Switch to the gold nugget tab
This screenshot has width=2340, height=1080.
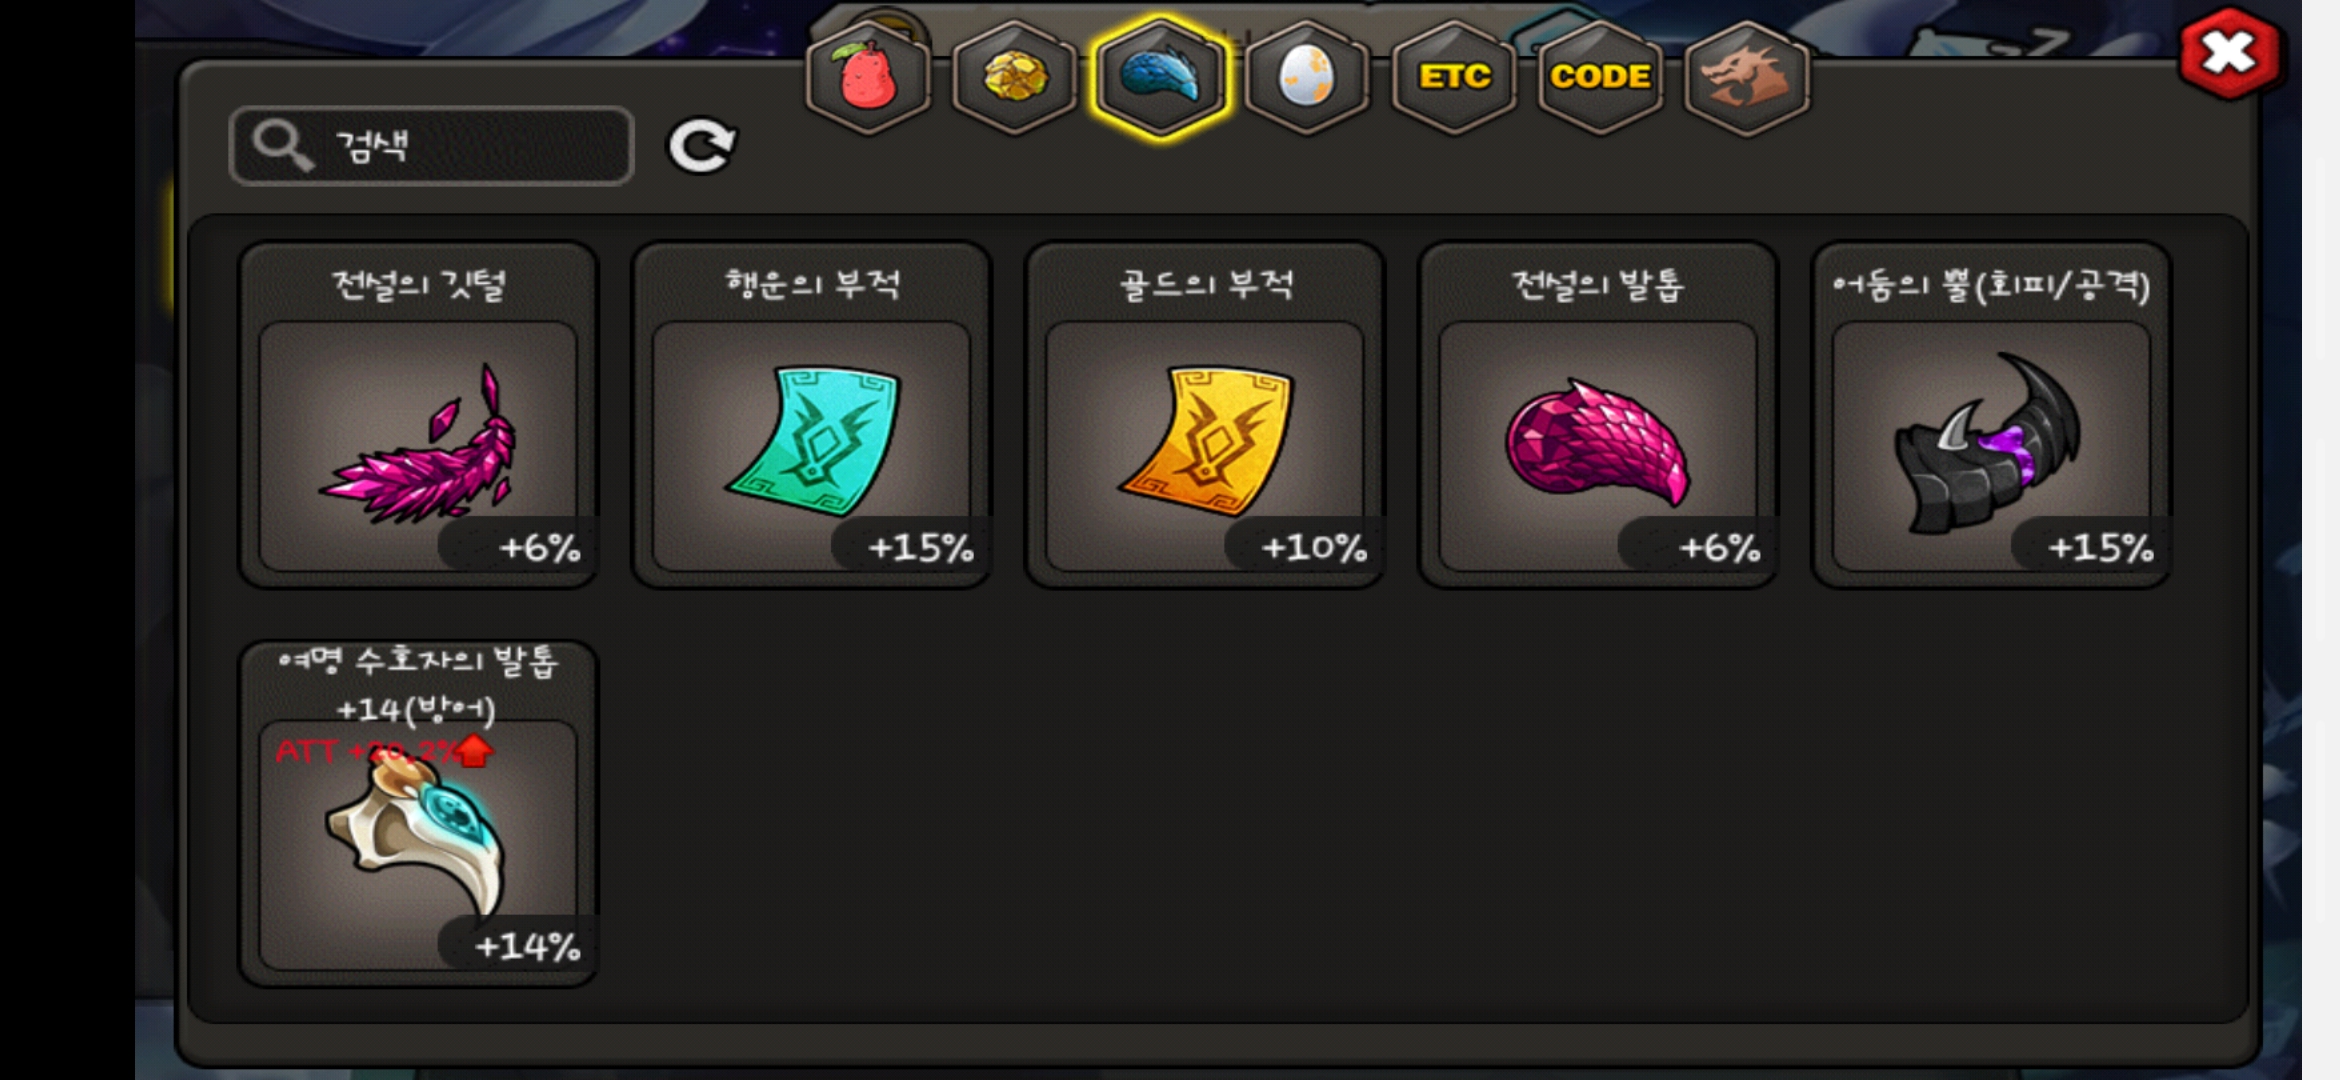point(1014,77)
